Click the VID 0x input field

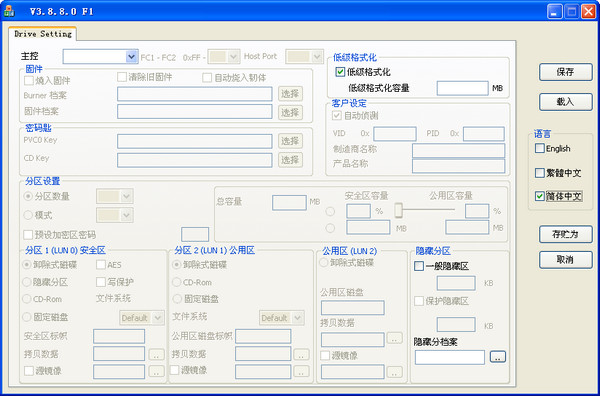tap(395, 134)
